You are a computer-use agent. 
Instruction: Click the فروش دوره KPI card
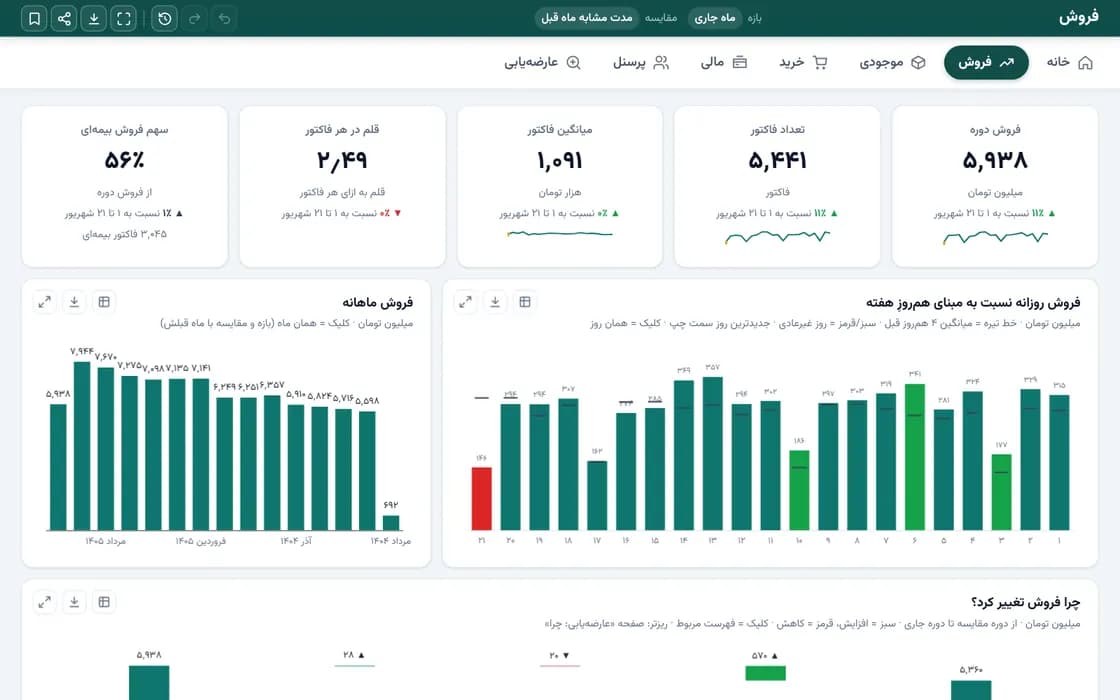point(994,186)
